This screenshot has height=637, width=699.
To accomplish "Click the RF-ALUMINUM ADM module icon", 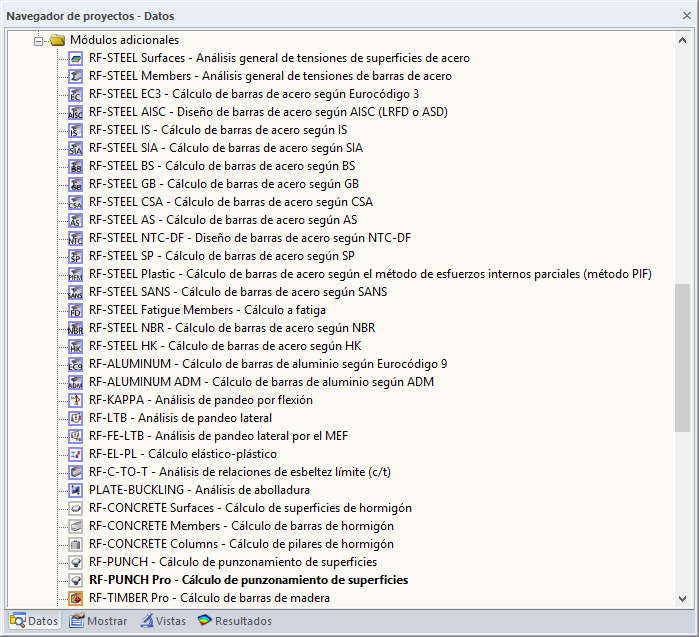I will tap(75, 382).
